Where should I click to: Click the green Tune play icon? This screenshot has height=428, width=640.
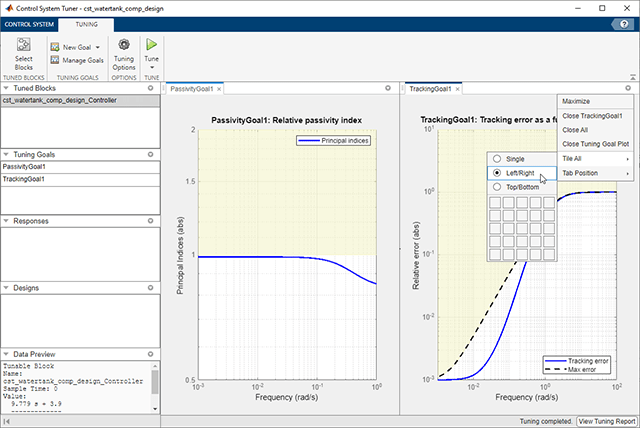pyautogui.click(x=151, y=45)
